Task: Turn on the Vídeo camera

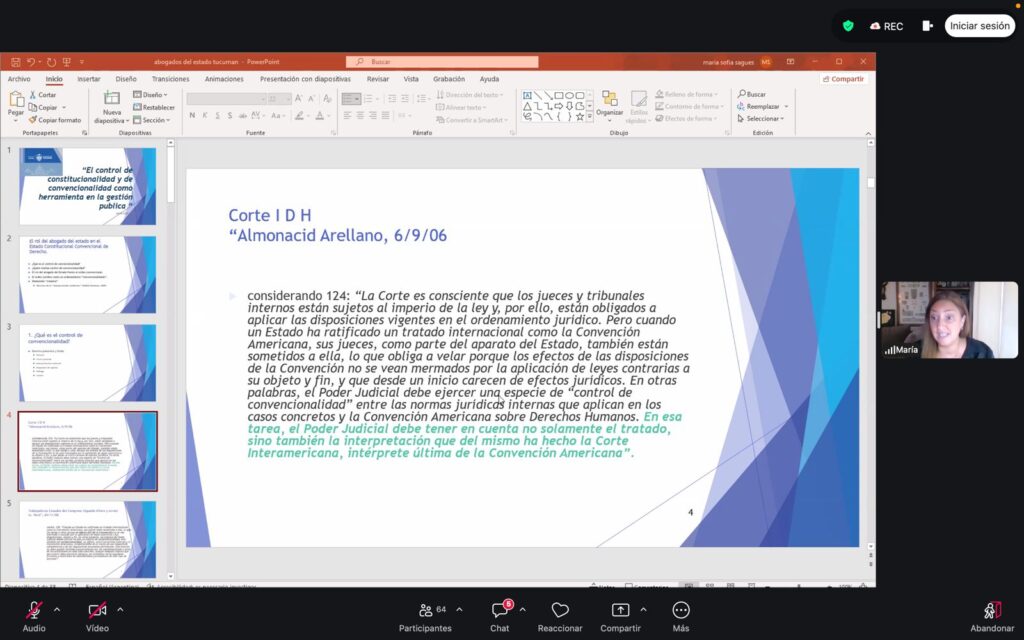Action: click(97, 610)
